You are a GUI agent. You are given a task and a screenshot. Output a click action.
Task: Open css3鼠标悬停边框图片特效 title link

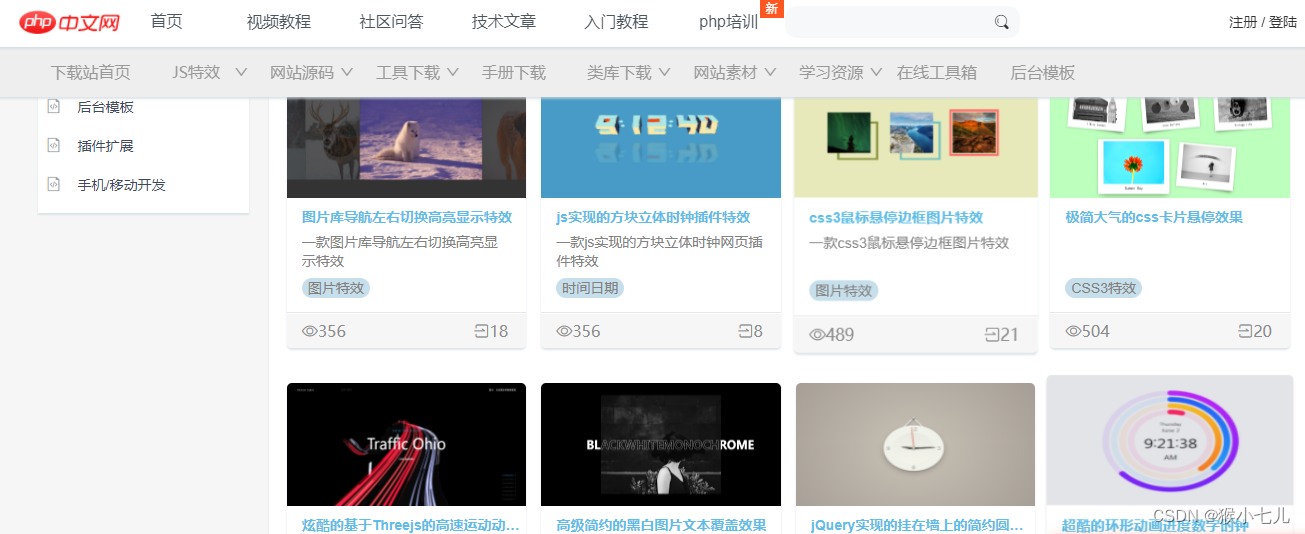[896, 217]
